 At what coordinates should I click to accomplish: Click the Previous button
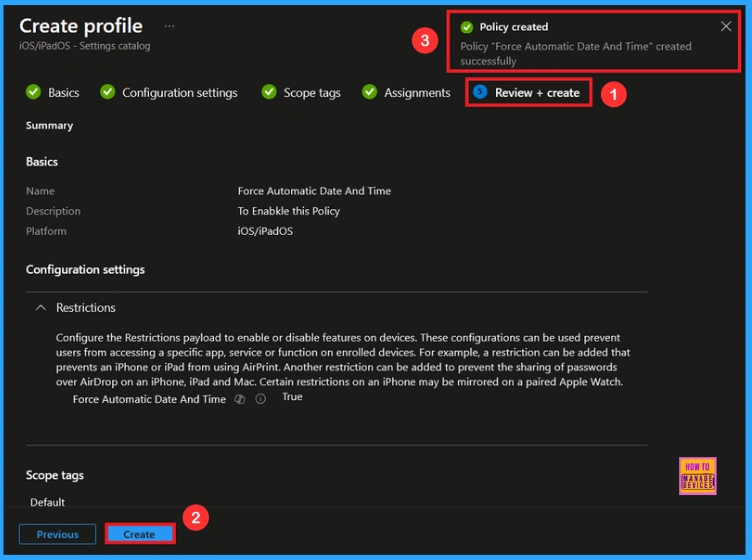58,534
